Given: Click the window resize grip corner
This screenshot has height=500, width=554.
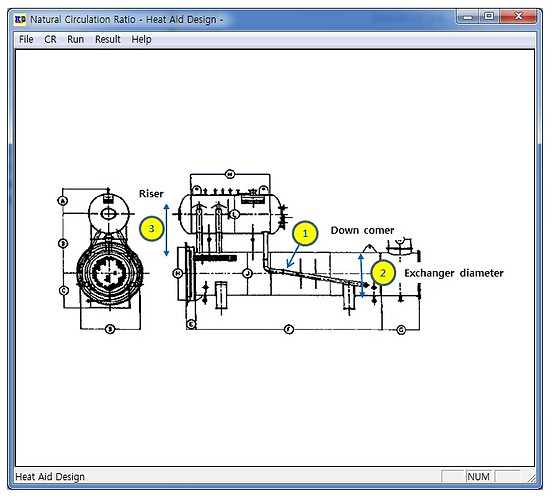Looking at the screenshot, I should tap(532, 478).
